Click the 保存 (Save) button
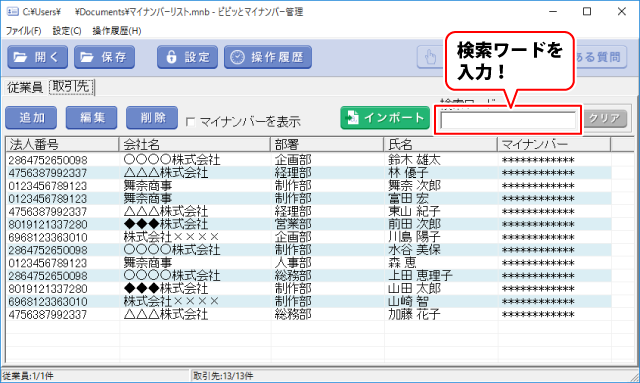Image resolution: width=640 pixels, height=383 pixels. [x=104, y=57]
